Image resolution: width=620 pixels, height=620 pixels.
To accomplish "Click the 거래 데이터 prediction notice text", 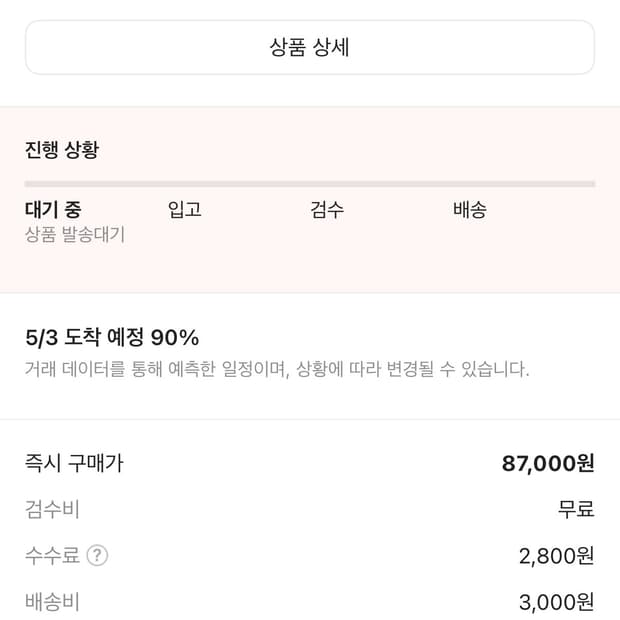I will click(x=277, y=369).
